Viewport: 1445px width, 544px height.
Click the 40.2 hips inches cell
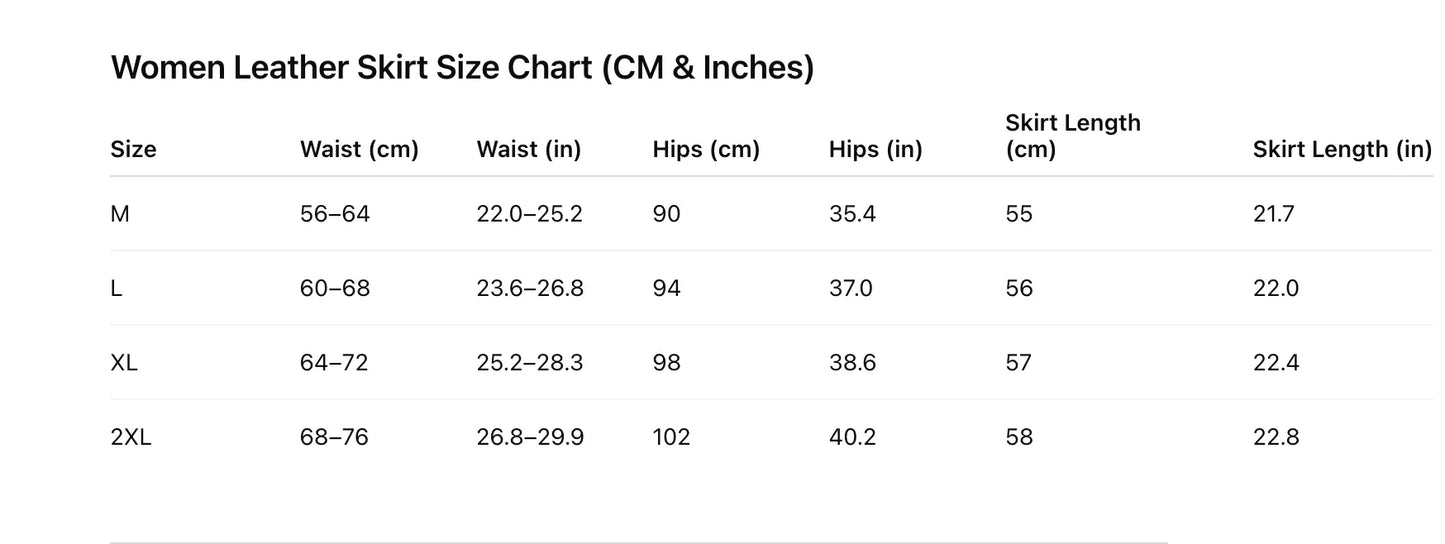[x=852, y=437]
